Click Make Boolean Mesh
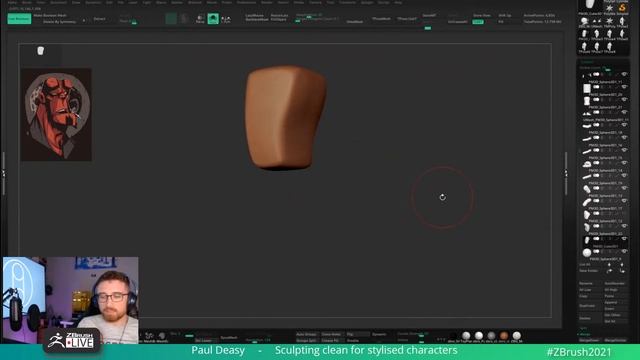 (50, 16)
